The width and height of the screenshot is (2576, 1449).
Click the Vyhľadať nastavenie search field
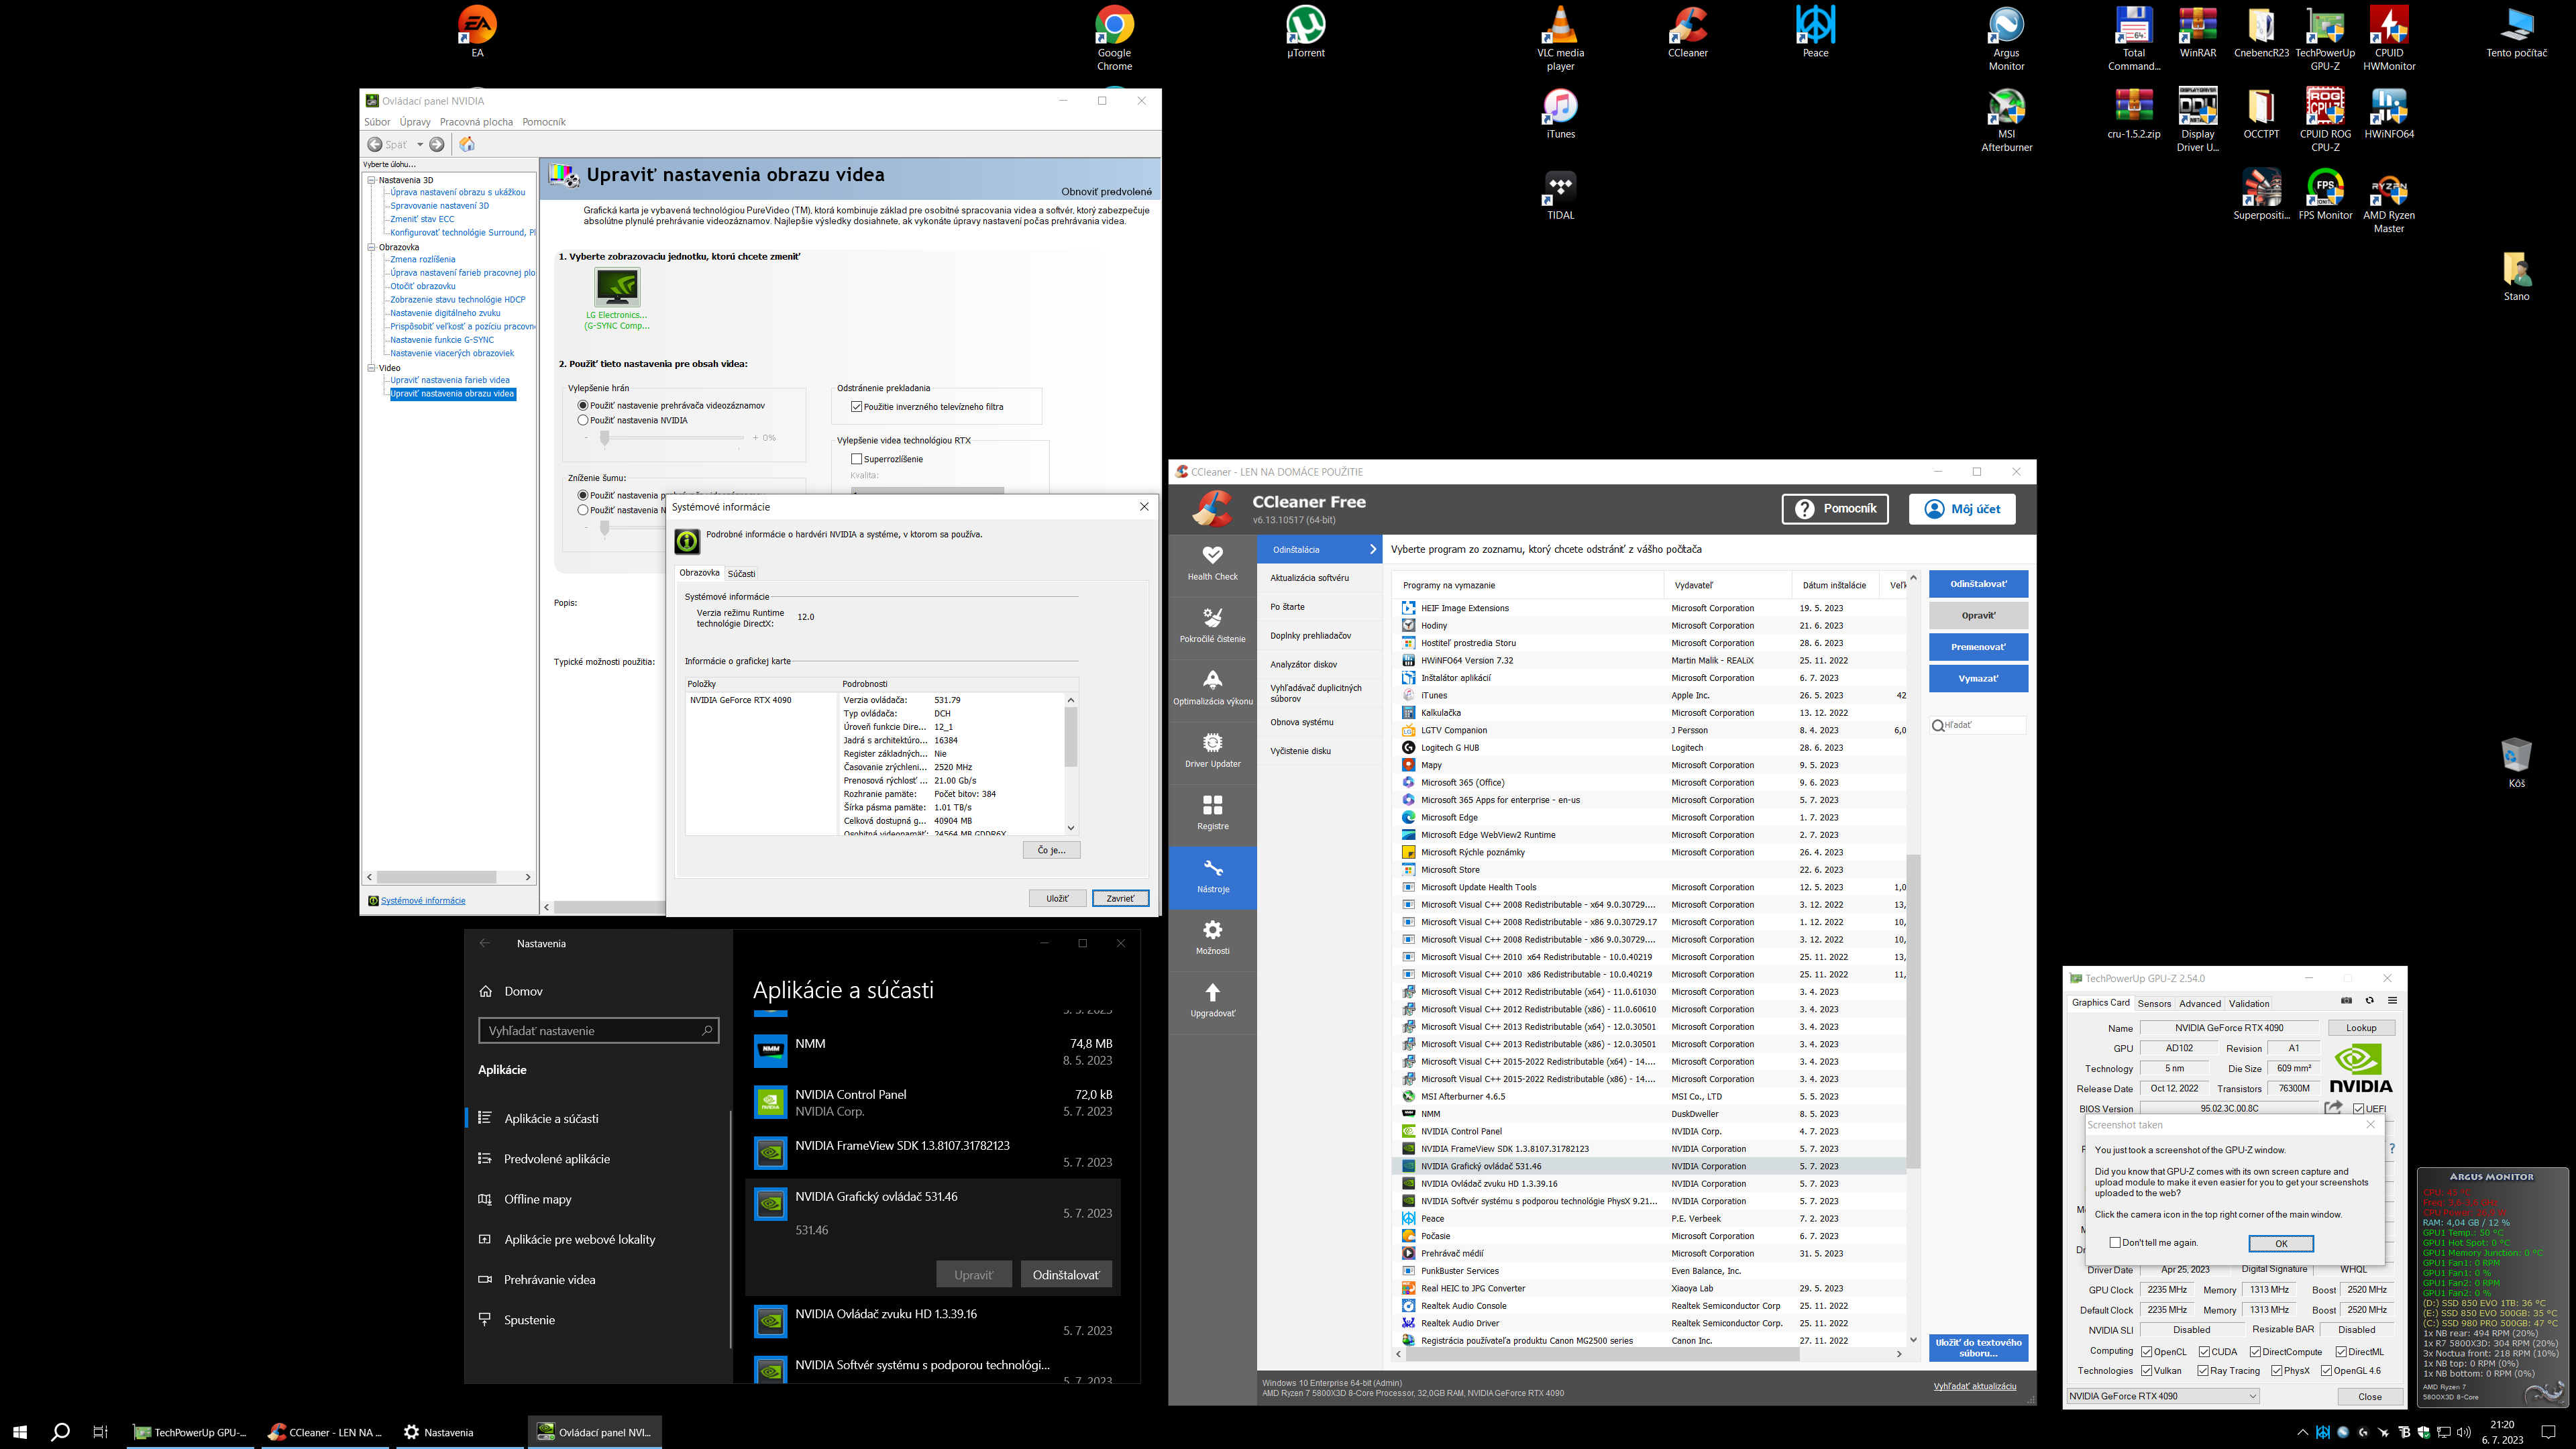coord(590,1030)
